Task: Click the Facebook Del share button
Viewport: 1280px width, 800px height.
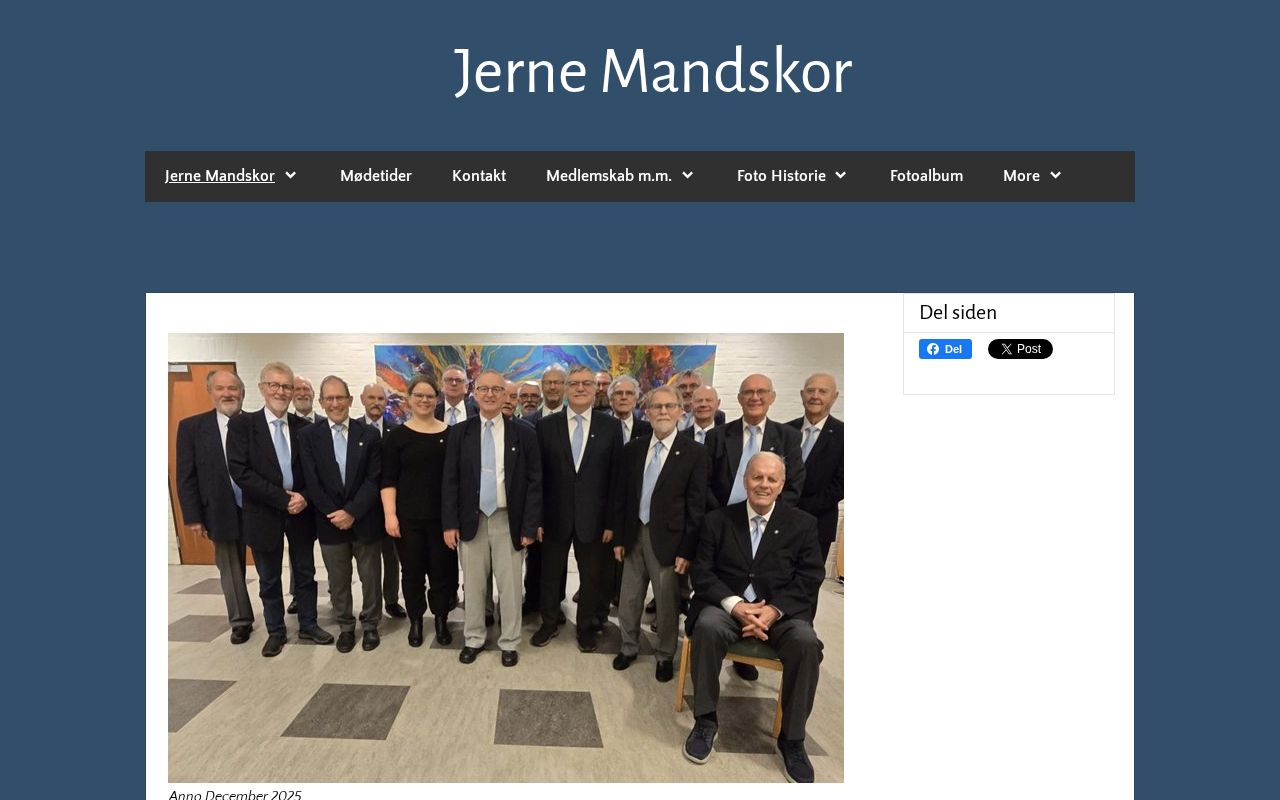Action: click(945, 349)
